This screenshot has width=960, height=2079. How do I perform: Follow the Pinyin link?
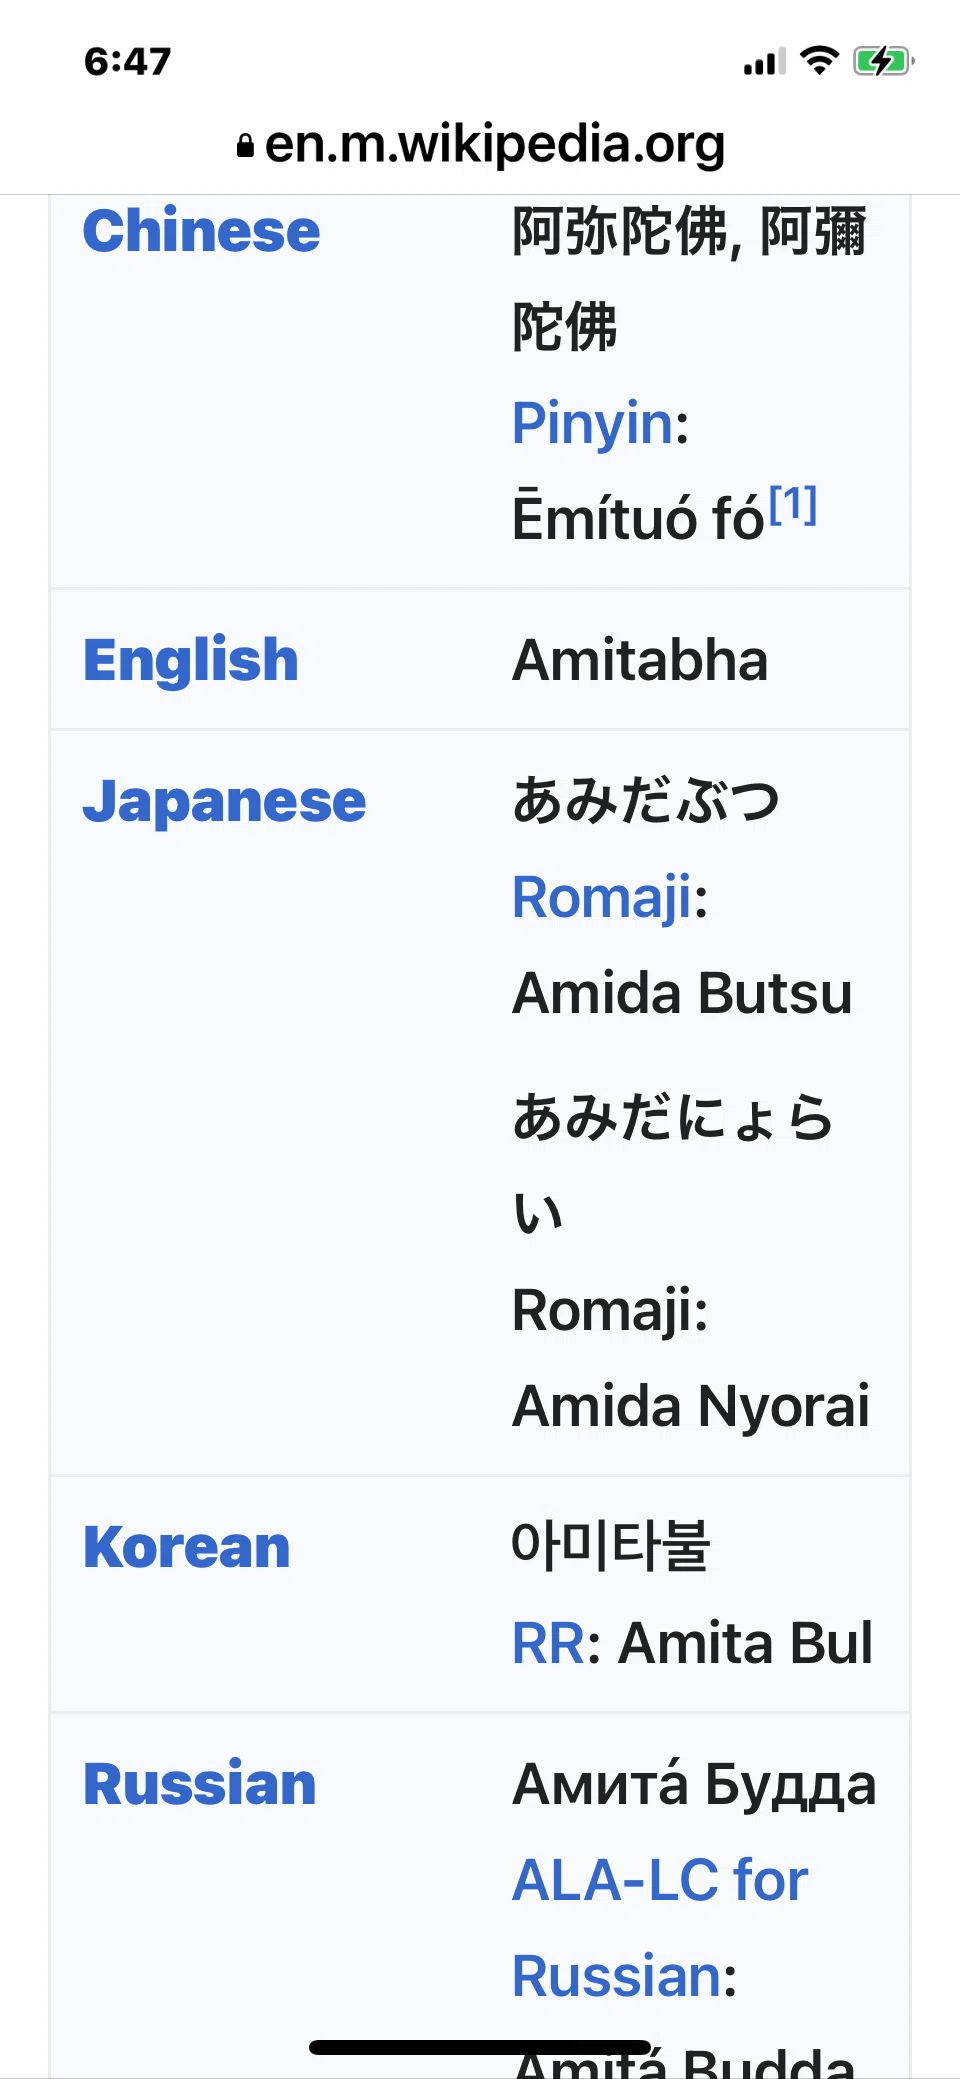[x=593, y=423]
